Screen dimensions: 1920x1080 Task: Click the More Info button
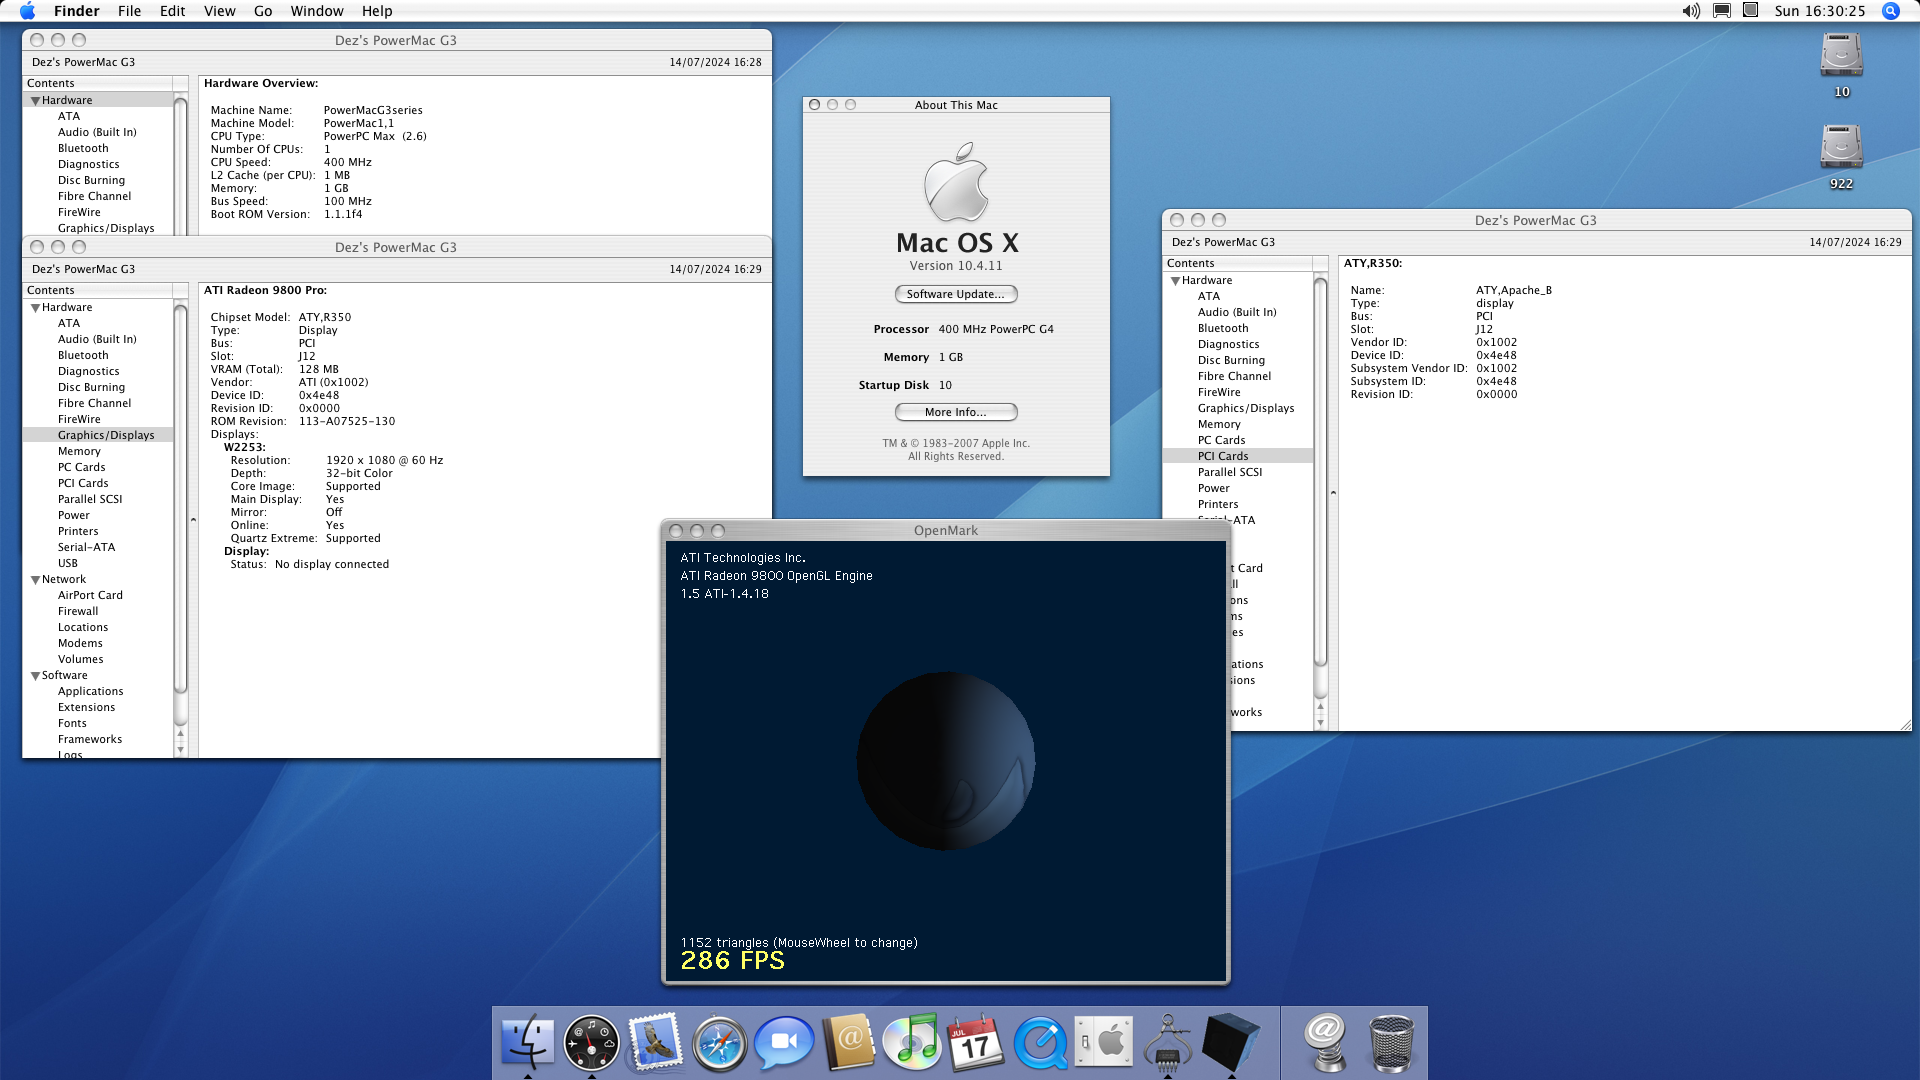(955, 412)
